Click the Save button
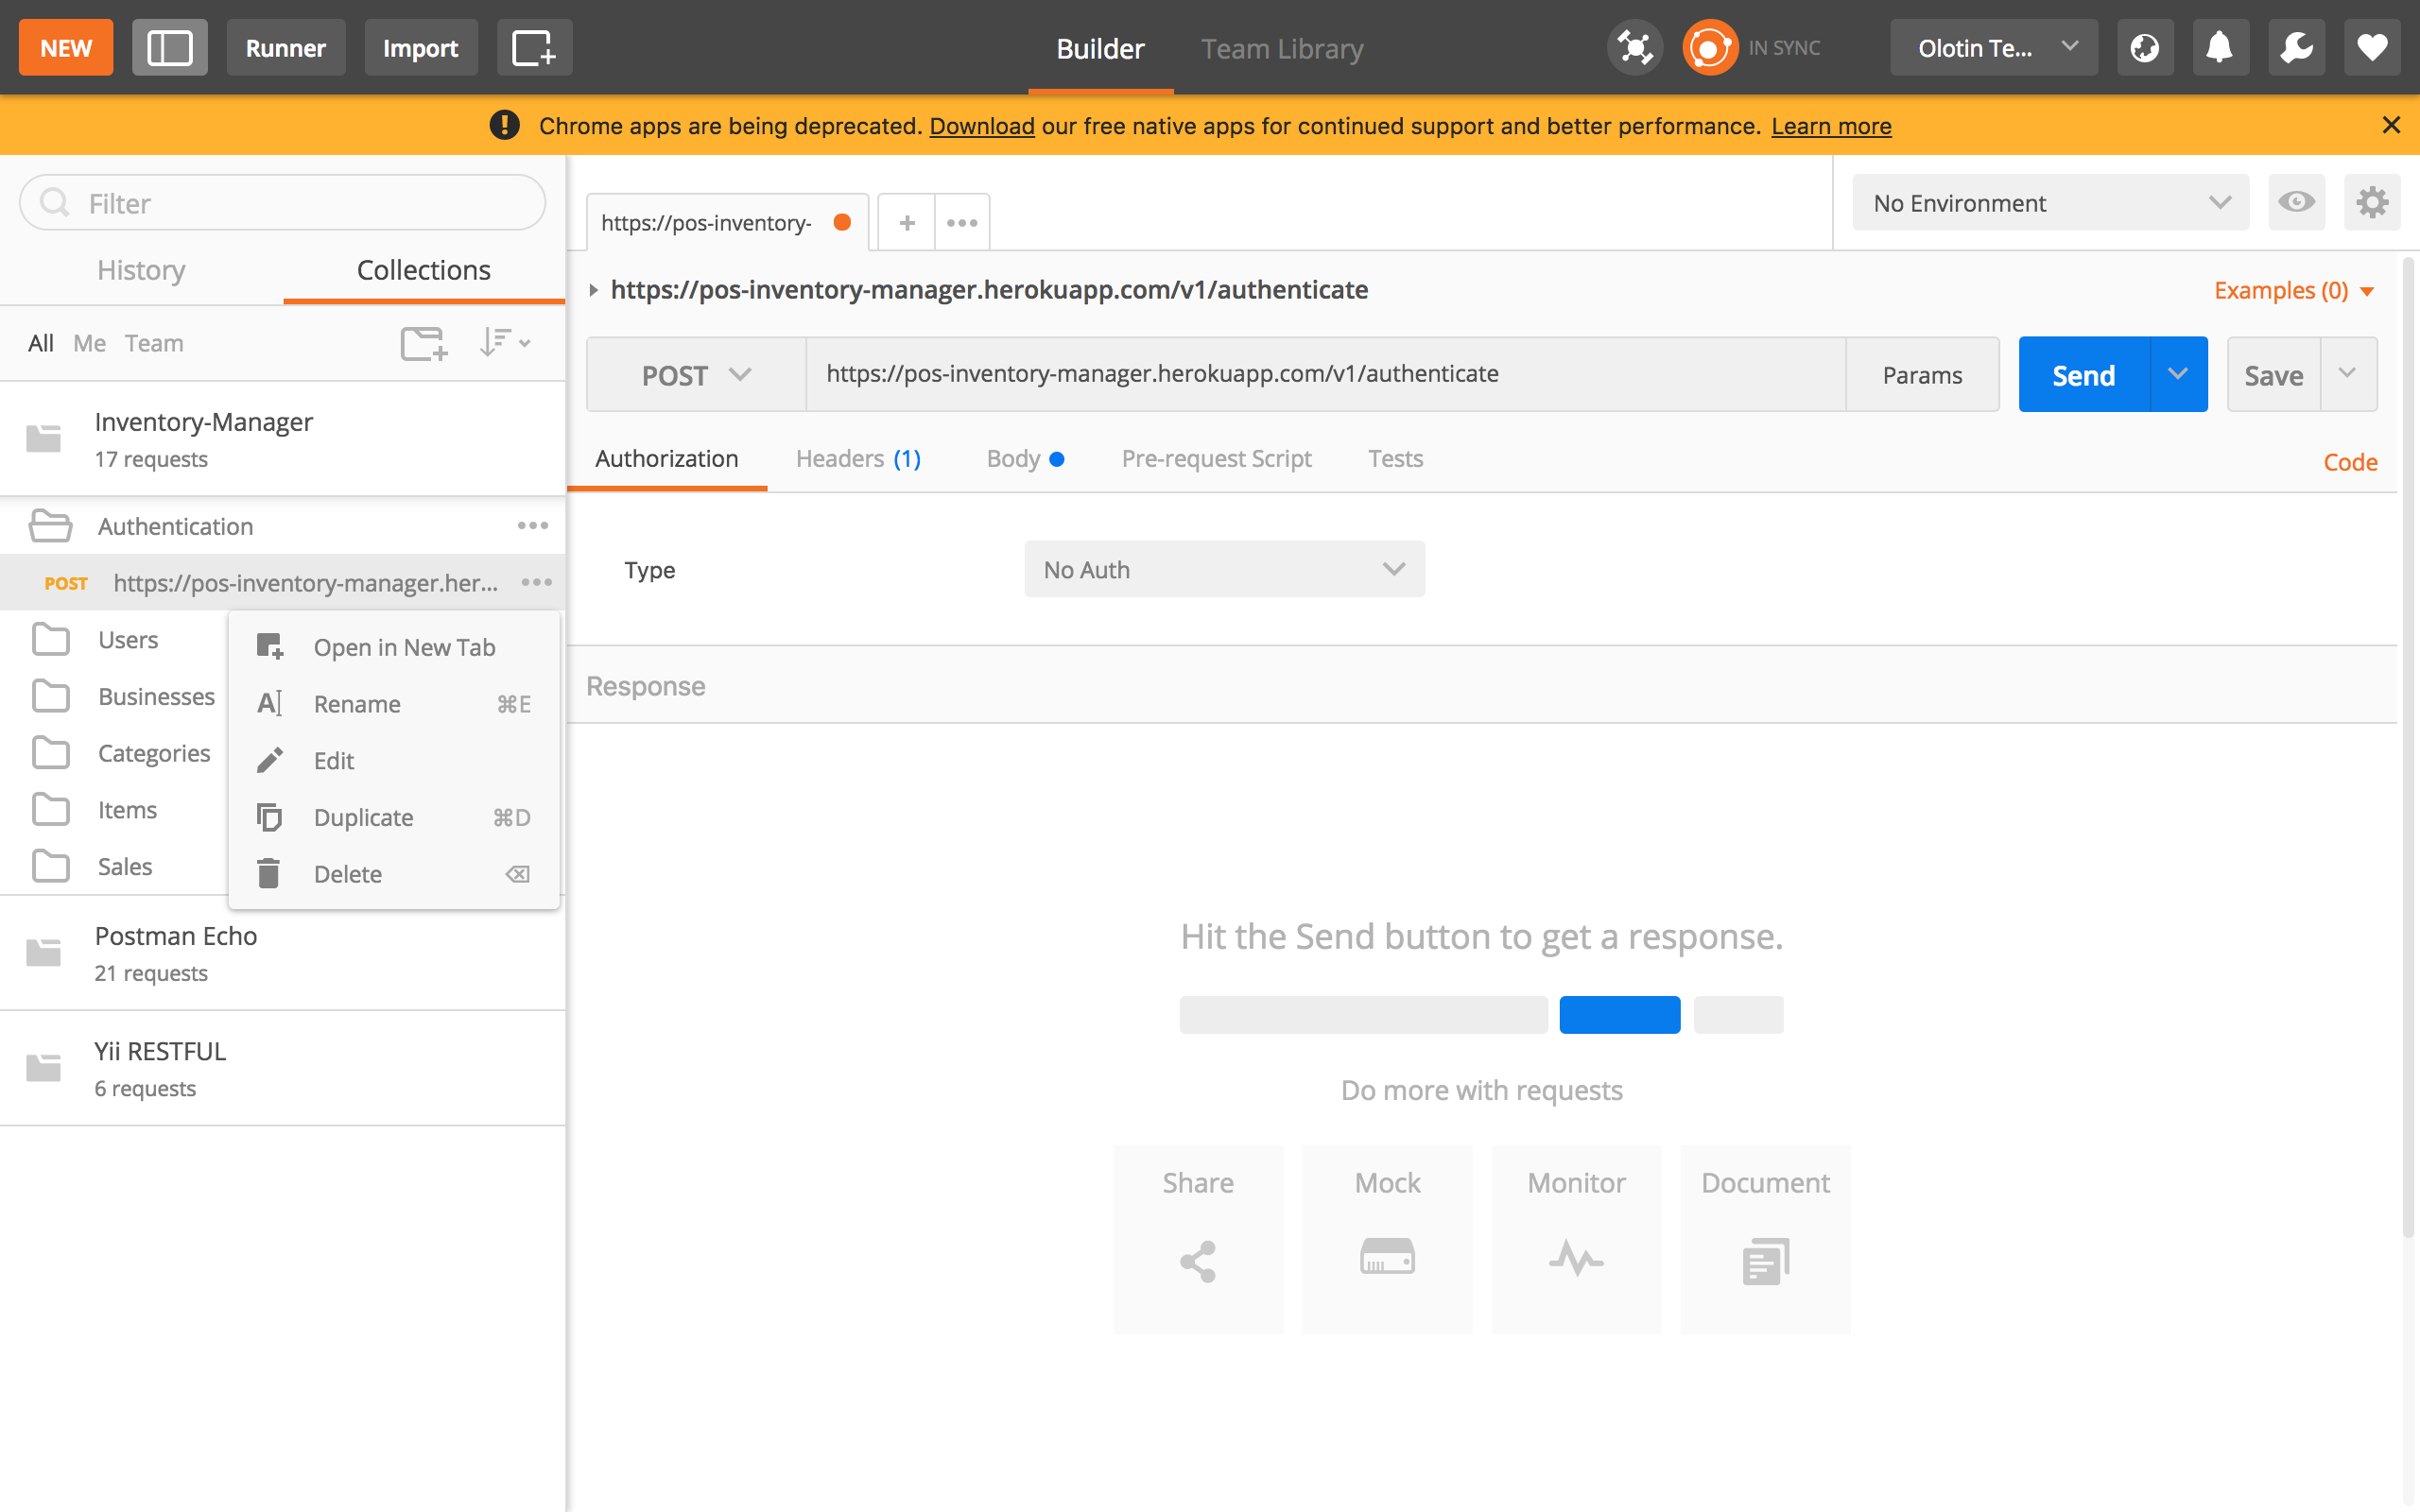 (2273, 375)
